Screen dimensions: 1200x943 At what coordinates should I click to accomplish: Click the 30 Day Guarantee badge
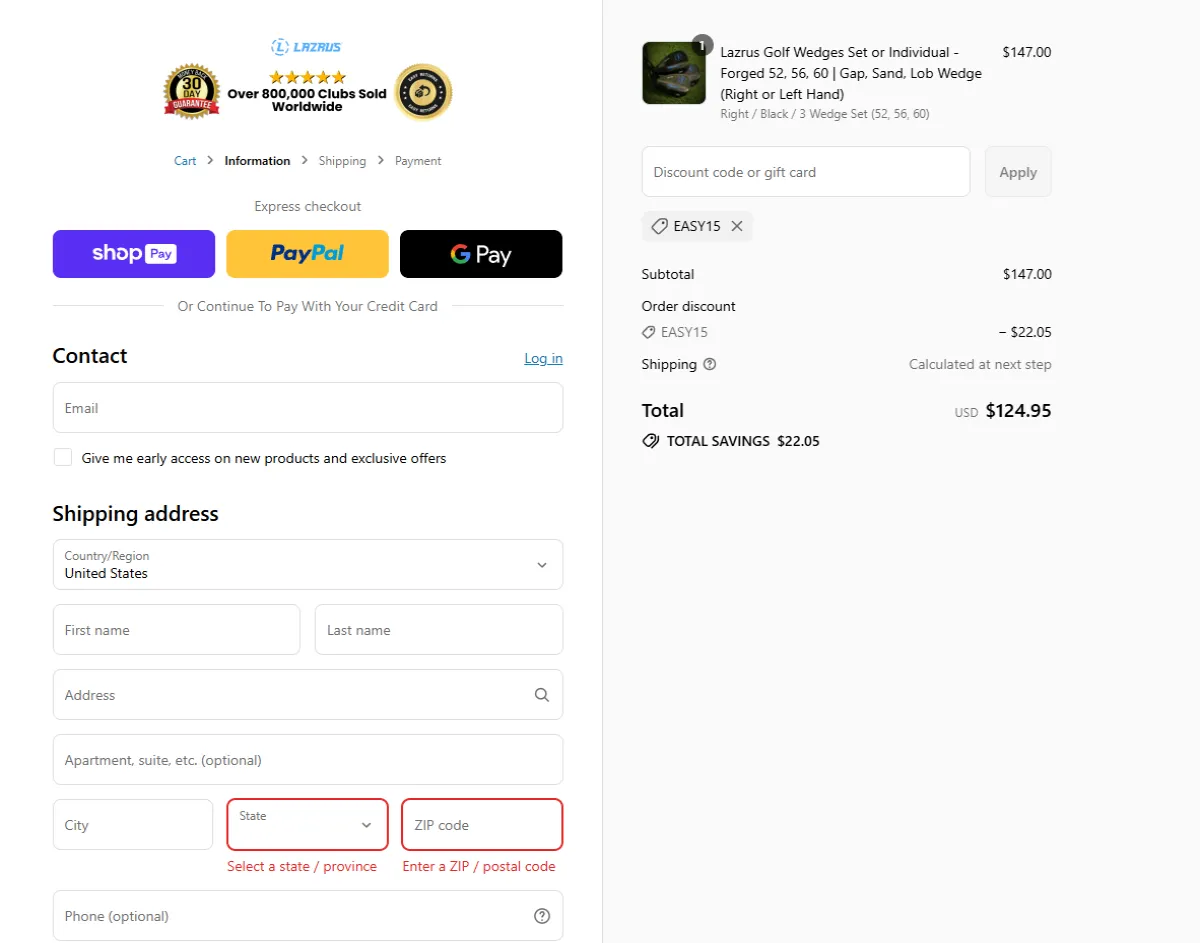pyautogui.click(x=191, y=92)
